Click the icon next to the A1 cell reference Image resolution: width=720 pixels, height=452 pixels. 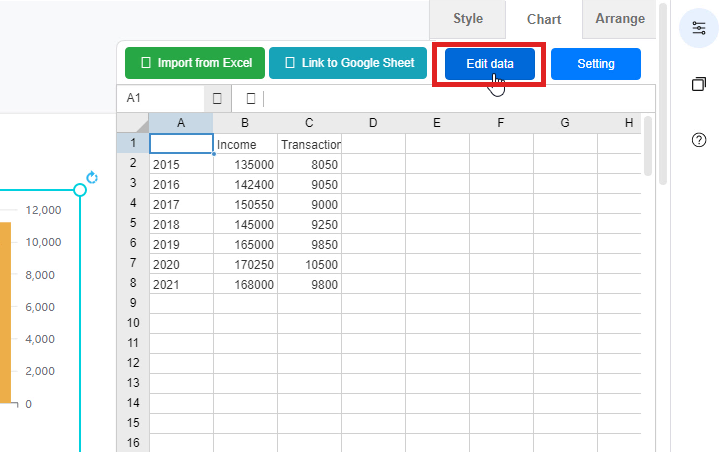coord(218,99)
